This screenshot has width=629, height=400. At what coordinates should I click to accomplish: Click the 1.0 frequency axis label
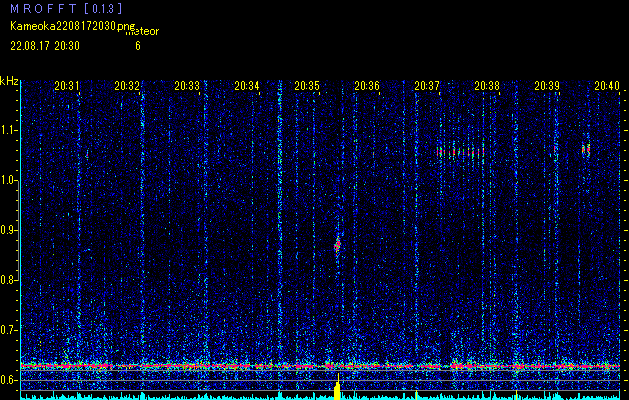point(8,180)
